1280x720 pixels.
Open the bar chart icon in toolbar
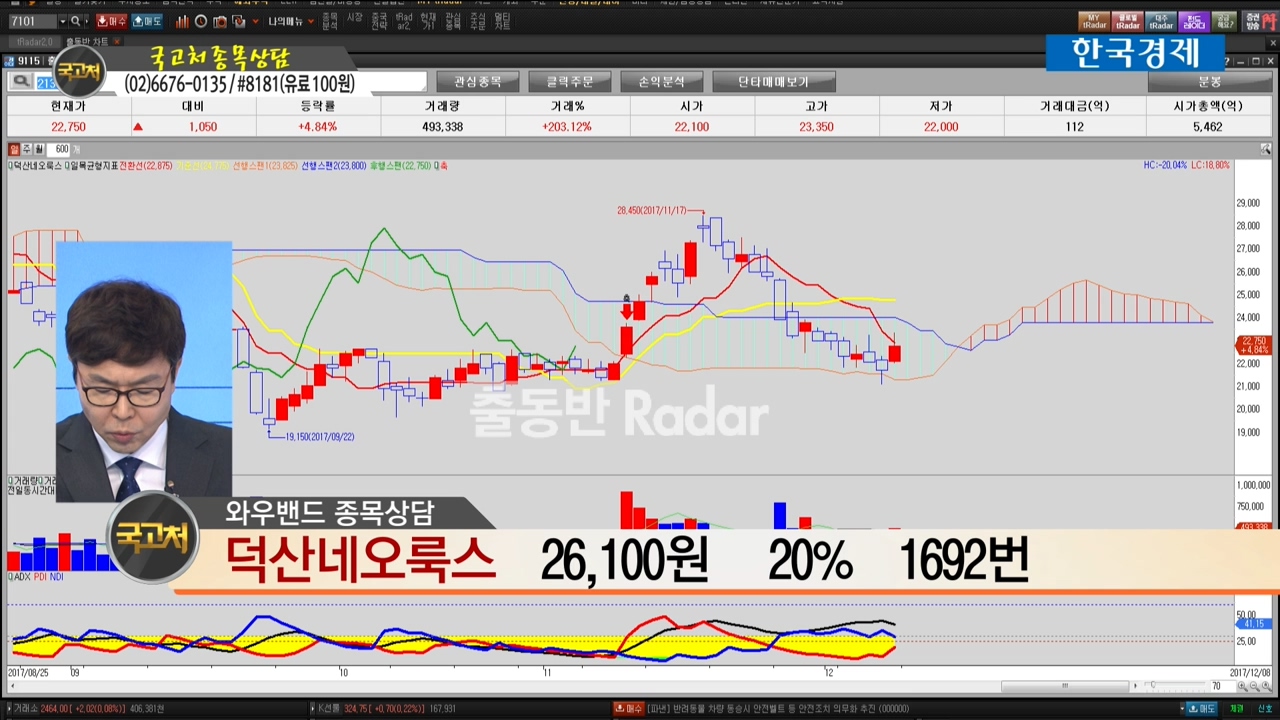(182, 21)
